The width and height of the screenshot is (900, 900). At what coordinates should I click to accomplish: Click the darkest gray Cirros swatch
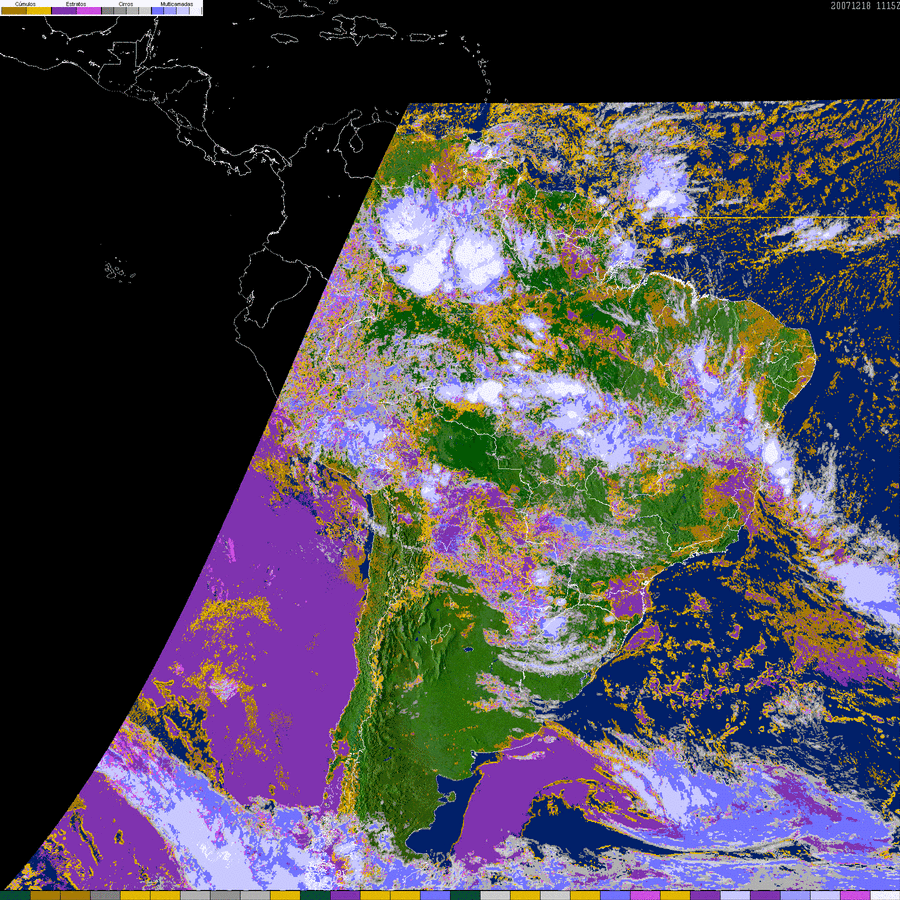(x=107, y=10)
